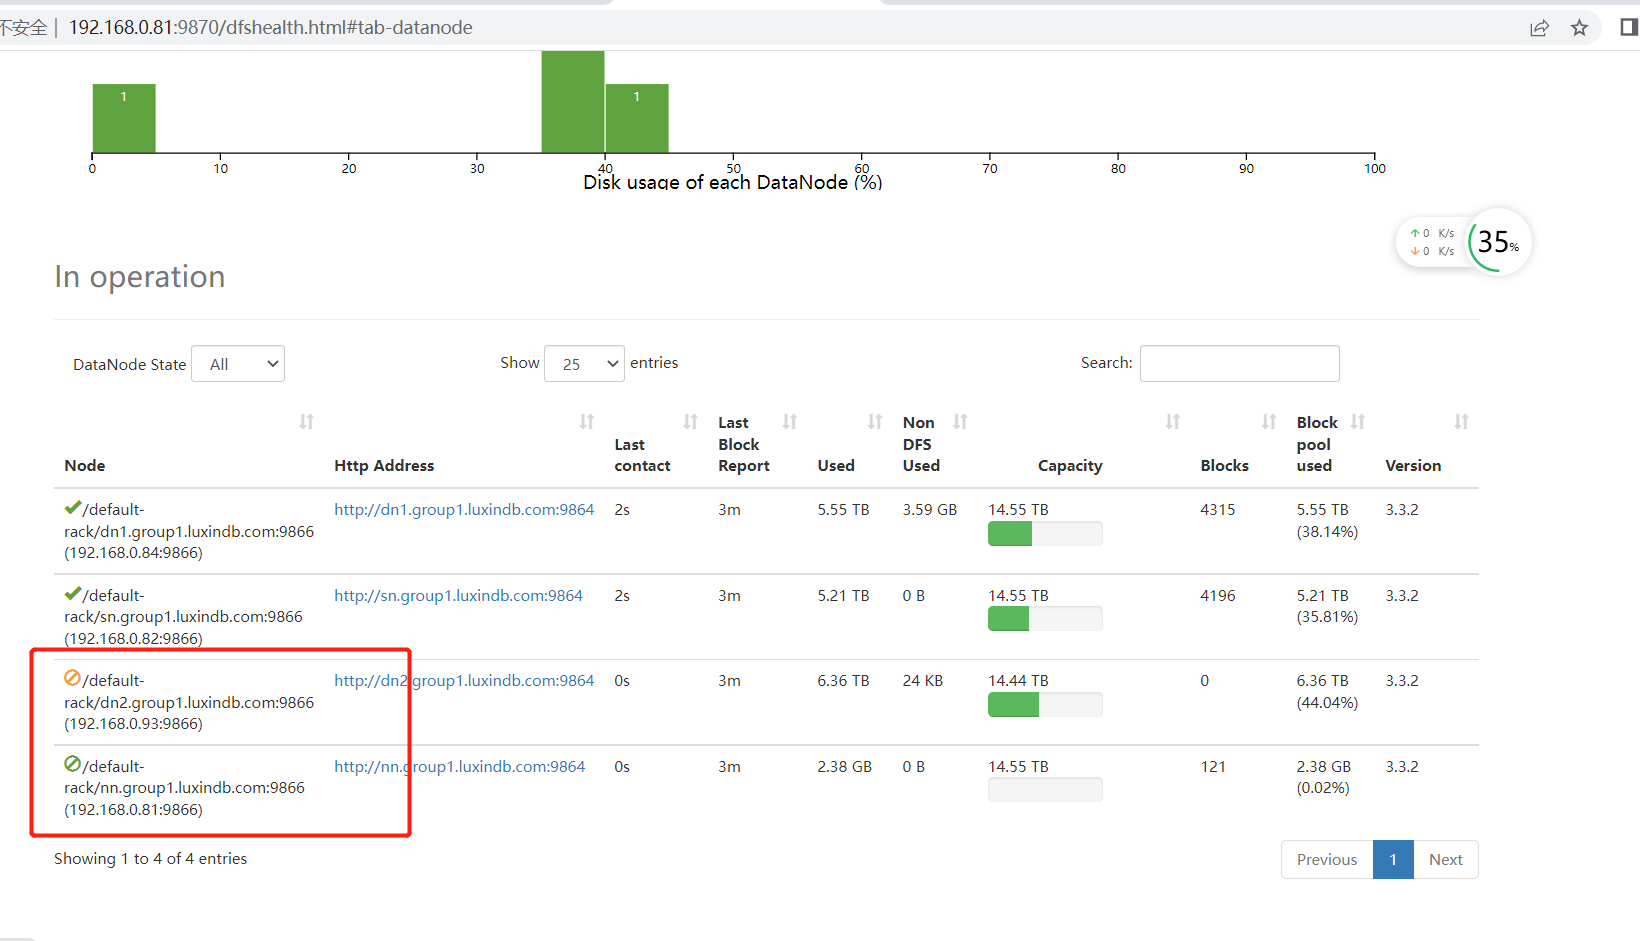1640x941 pixels.
Task: Click the Node column header
Action: 85,466
